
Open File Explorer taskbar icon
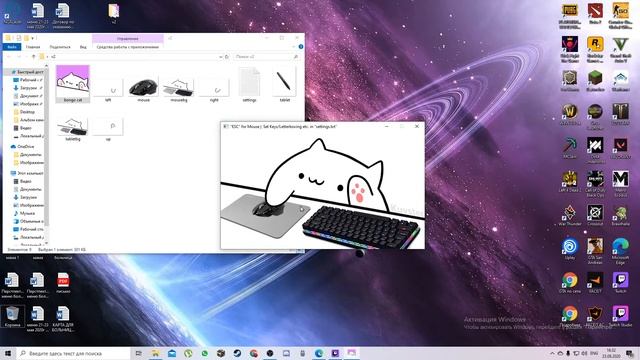(x=155, y=353)
